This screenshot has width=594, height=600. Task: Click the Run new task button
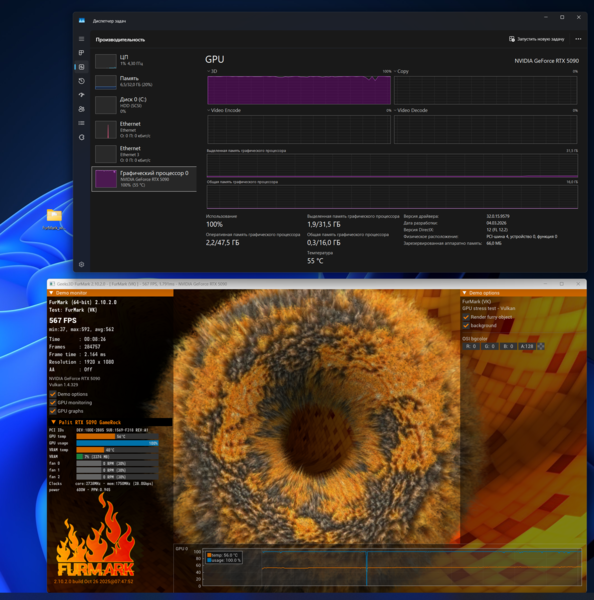click(x=536, y=39)
